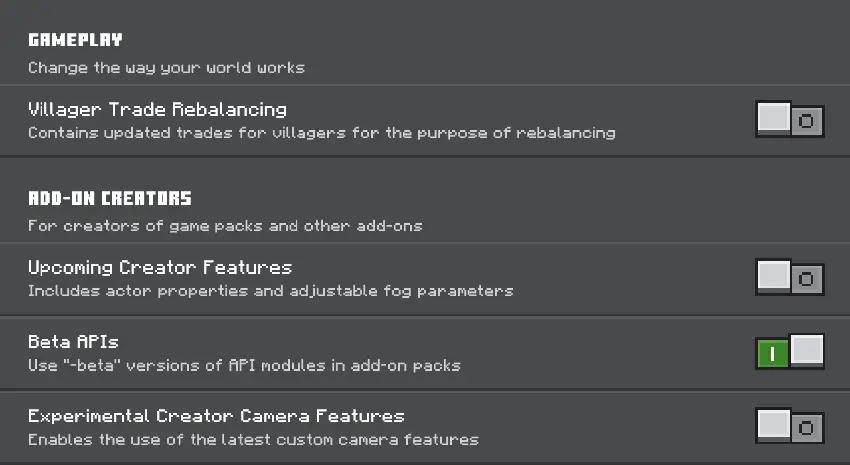850x465 pixels.
Task: Click the Beta APIs label text
Action: pyautogui.click(x=73, y=341)
